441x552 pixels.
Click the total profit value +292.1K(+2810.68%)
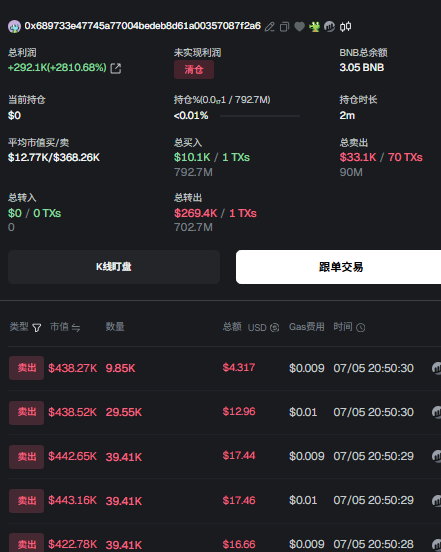[x=57, y=68]
